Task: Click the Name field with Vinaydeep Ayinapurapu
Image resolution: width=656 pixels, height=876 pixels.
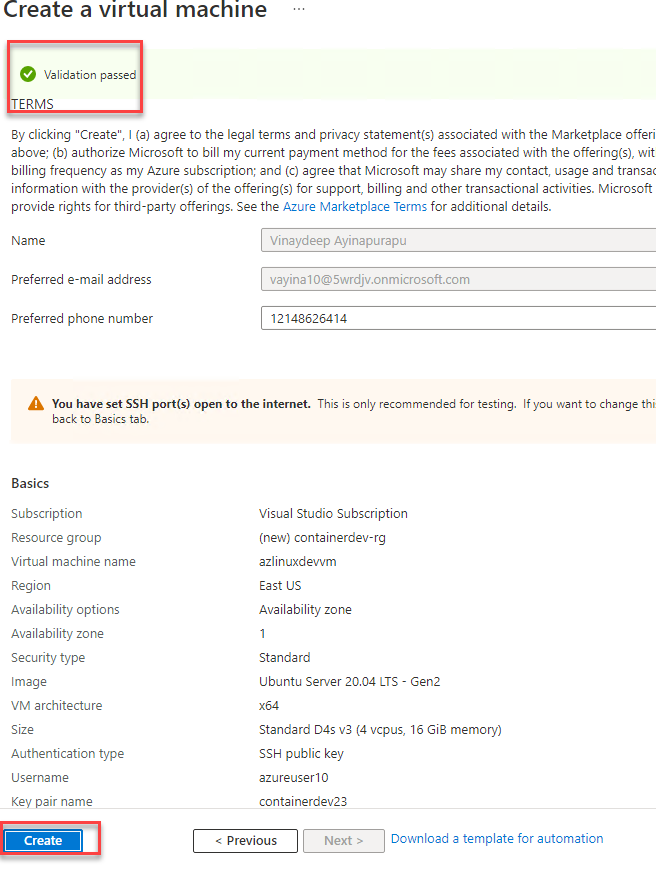Action: pyautogui.click(x=458, y=240)
